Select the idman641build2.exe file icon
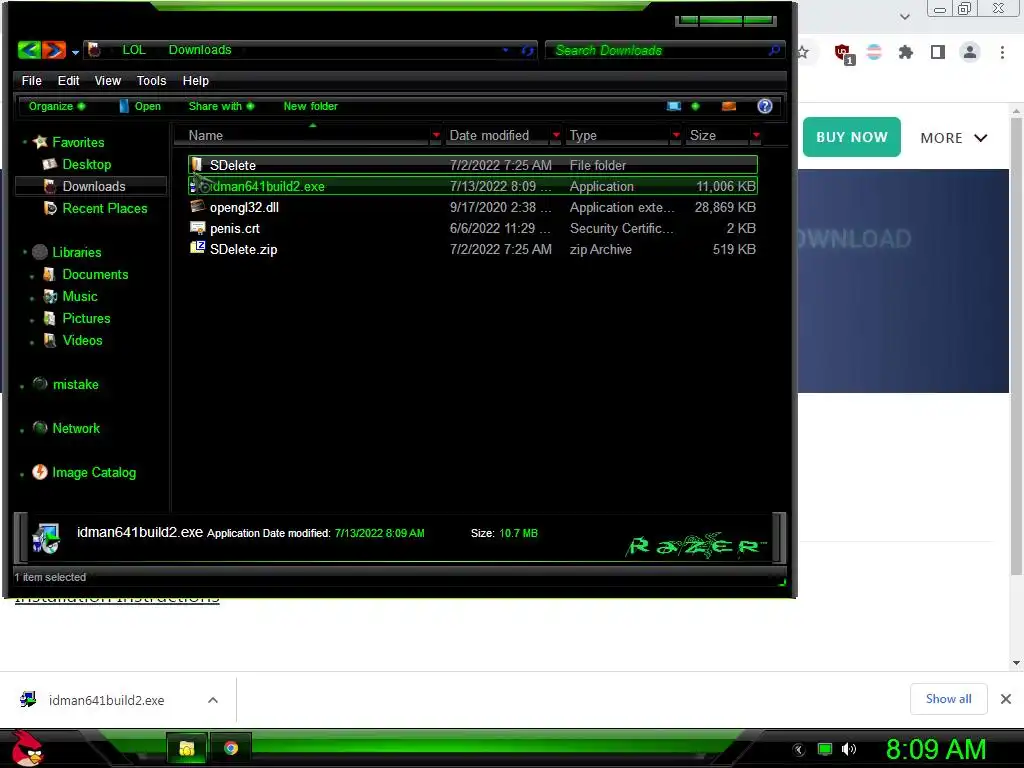Screen dimensions: 1024x768 pos(198,186)
